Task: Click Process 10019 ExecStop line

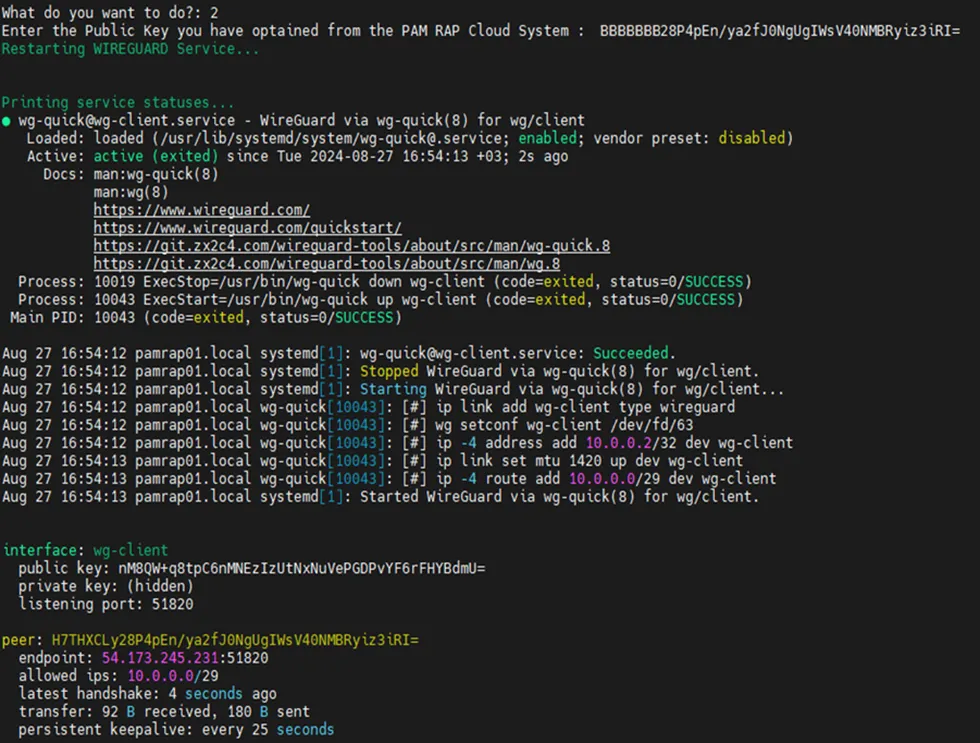Action: click(384, 282)
